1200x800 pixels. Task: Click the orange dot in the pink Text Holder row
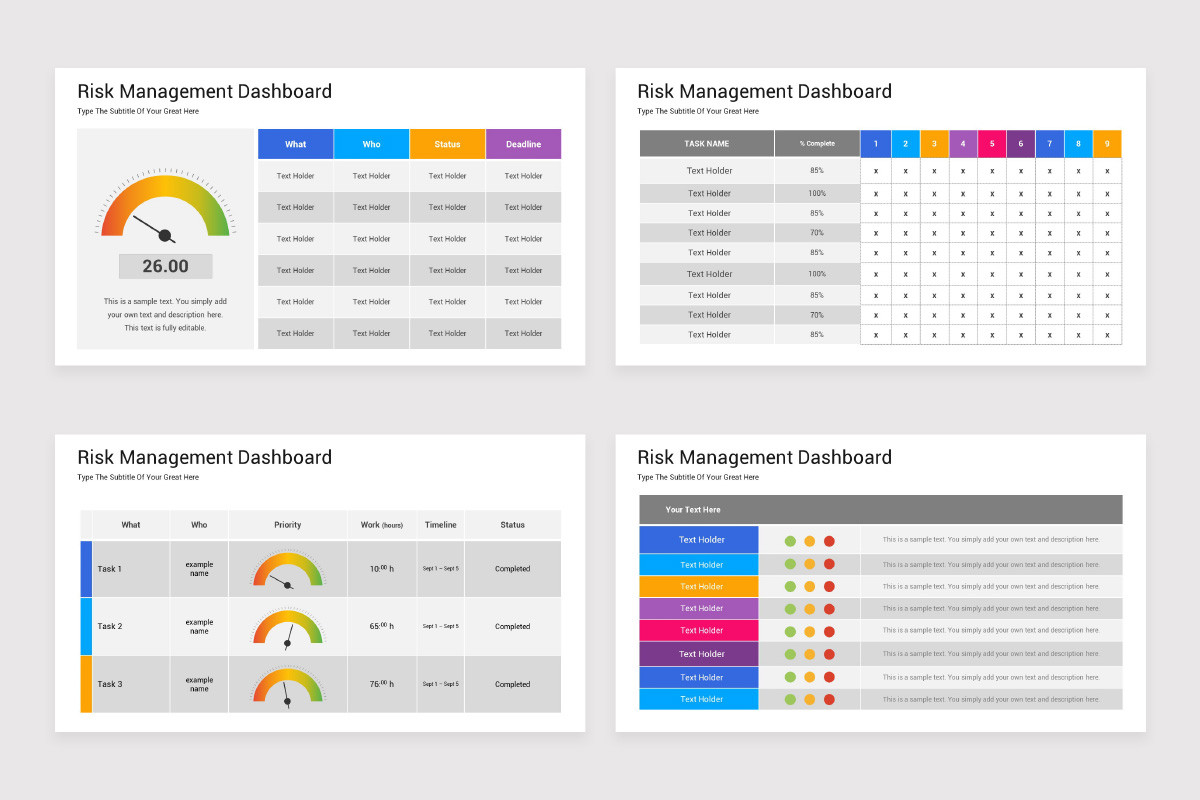coord(810,631)
